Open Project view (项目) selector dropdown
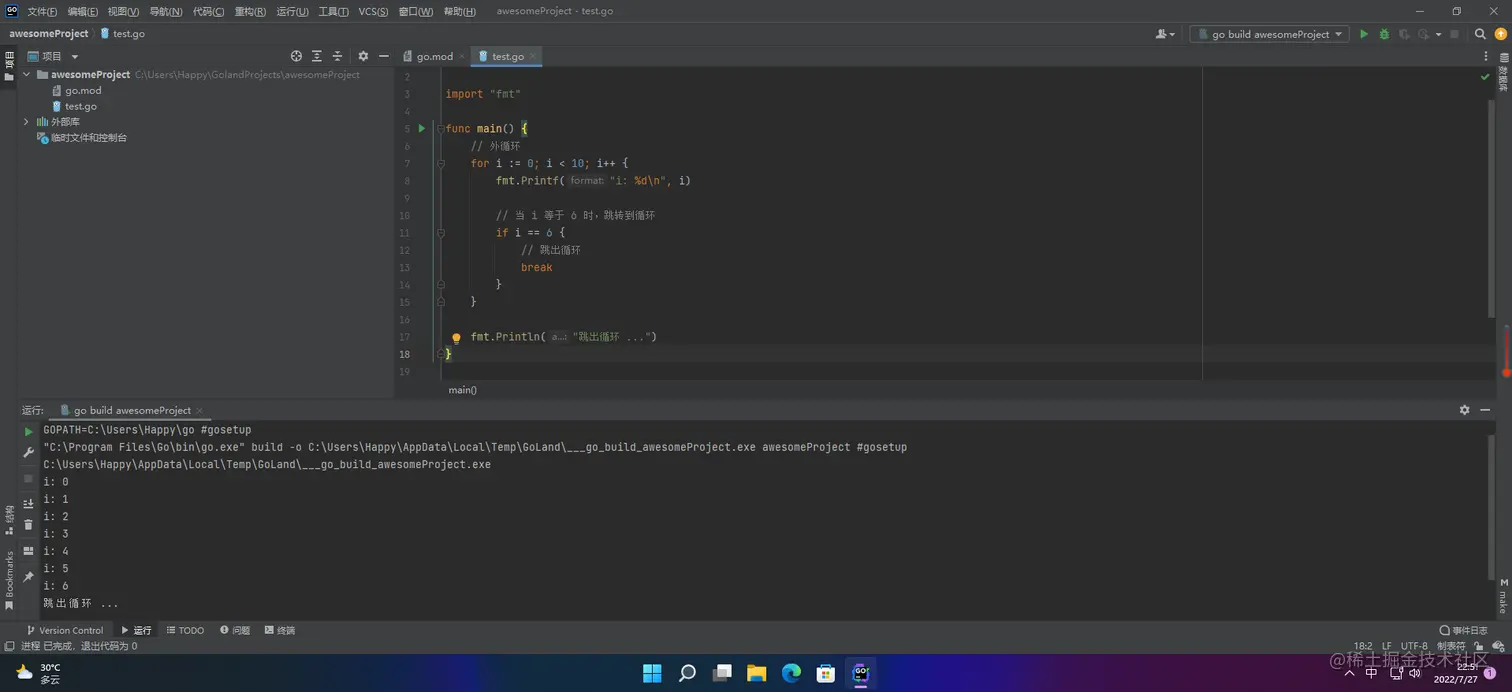The height and width of the screenshot is (692, 1512). pyautogui.click(x=53, y=56)
